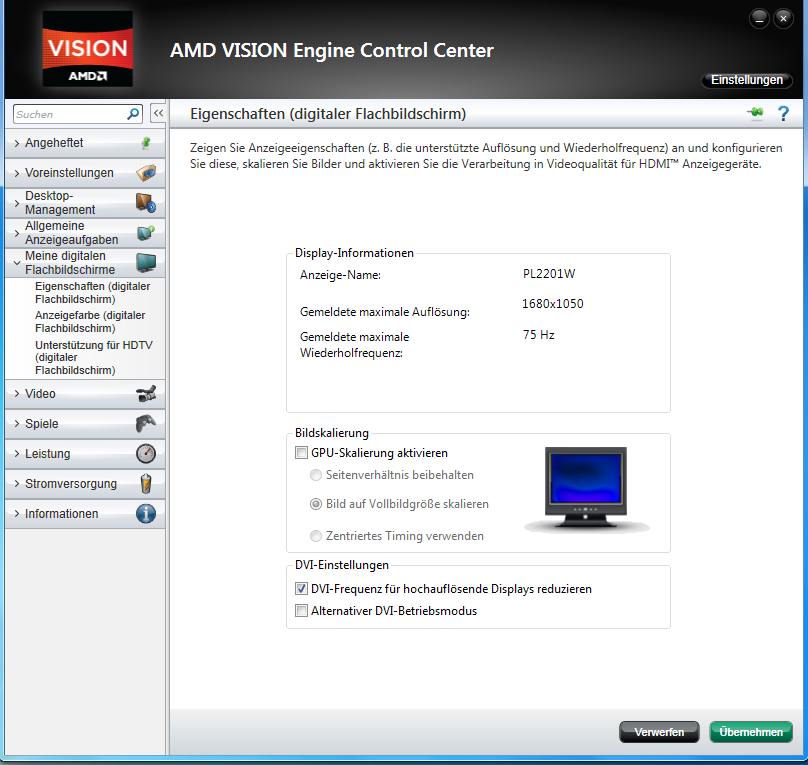The image size is (808, 765).
Task: Click the Desktop-Management icon
Action: (x=146, y=202)
